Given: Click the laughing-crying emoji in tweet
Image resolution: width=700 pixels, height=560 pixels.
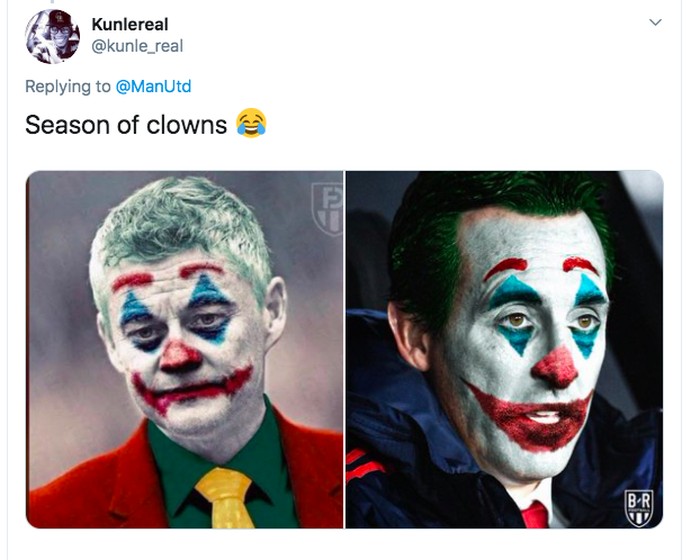Looking at the screenshot, I should 251,125.
